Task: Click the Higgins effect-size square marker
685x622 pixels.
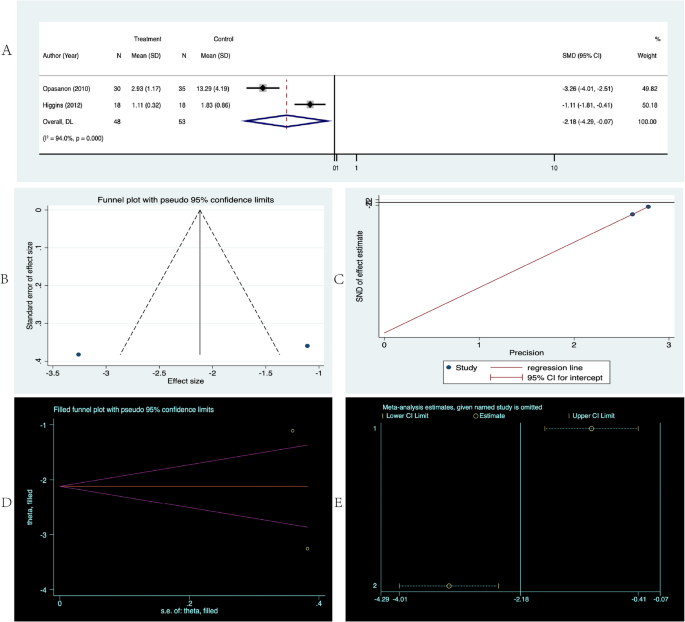Action: coord(310,104)
